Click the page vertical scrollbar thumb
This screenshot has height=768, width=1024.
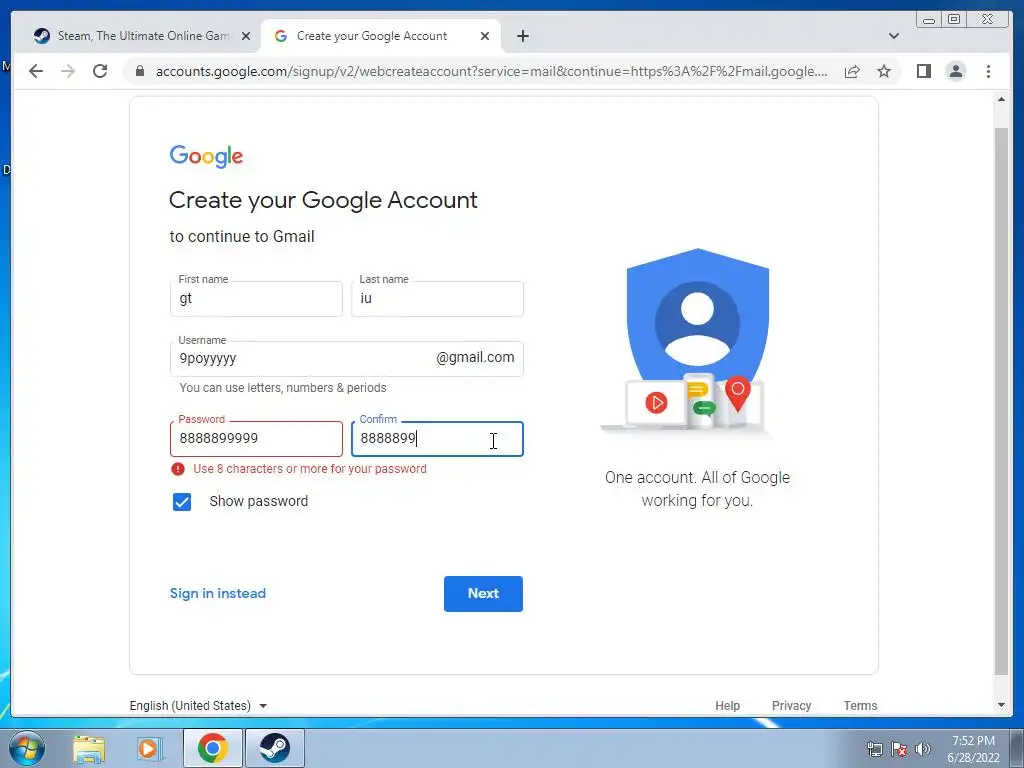click(x=1001, y=401)
